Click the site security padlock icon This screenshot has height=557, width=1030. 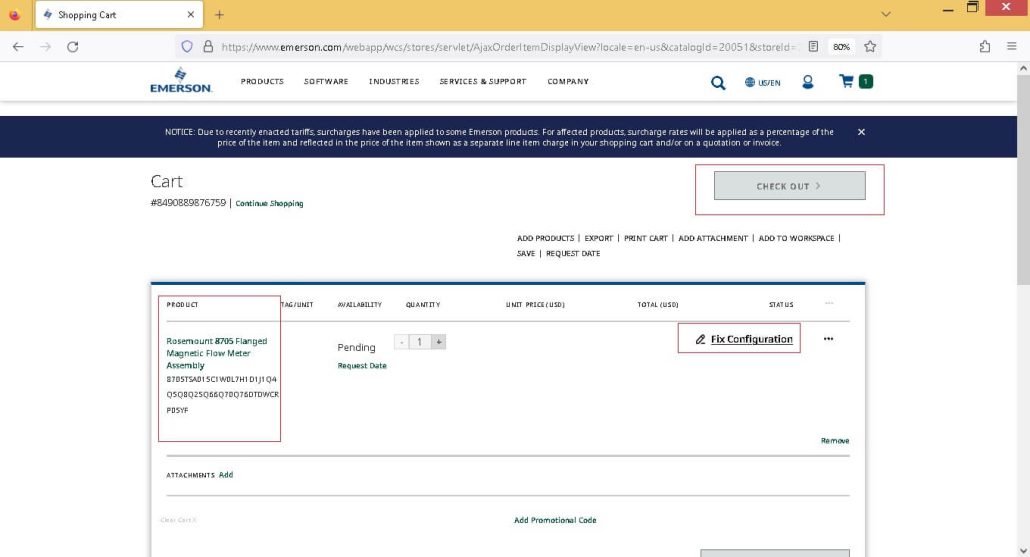(x=208, y=47)
